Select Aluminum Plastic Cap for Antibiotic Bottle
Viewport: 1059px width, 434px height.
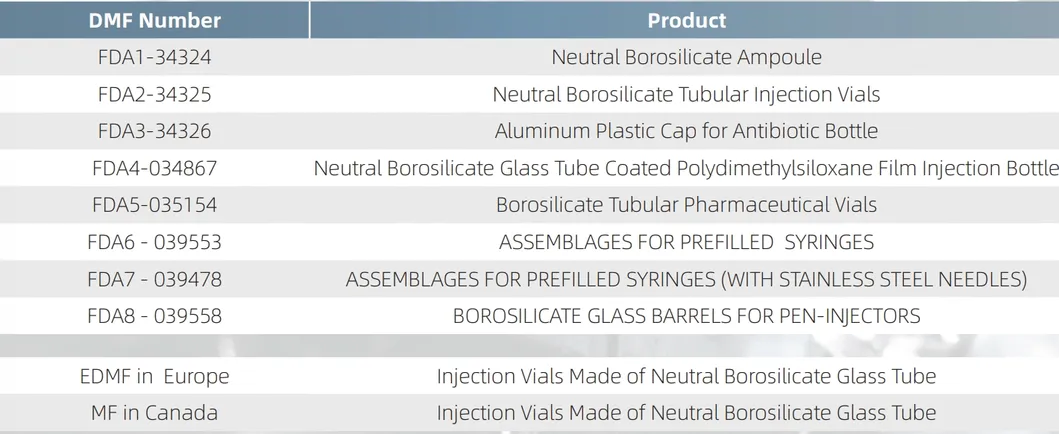pyautogui.click(x=686, y=131)
